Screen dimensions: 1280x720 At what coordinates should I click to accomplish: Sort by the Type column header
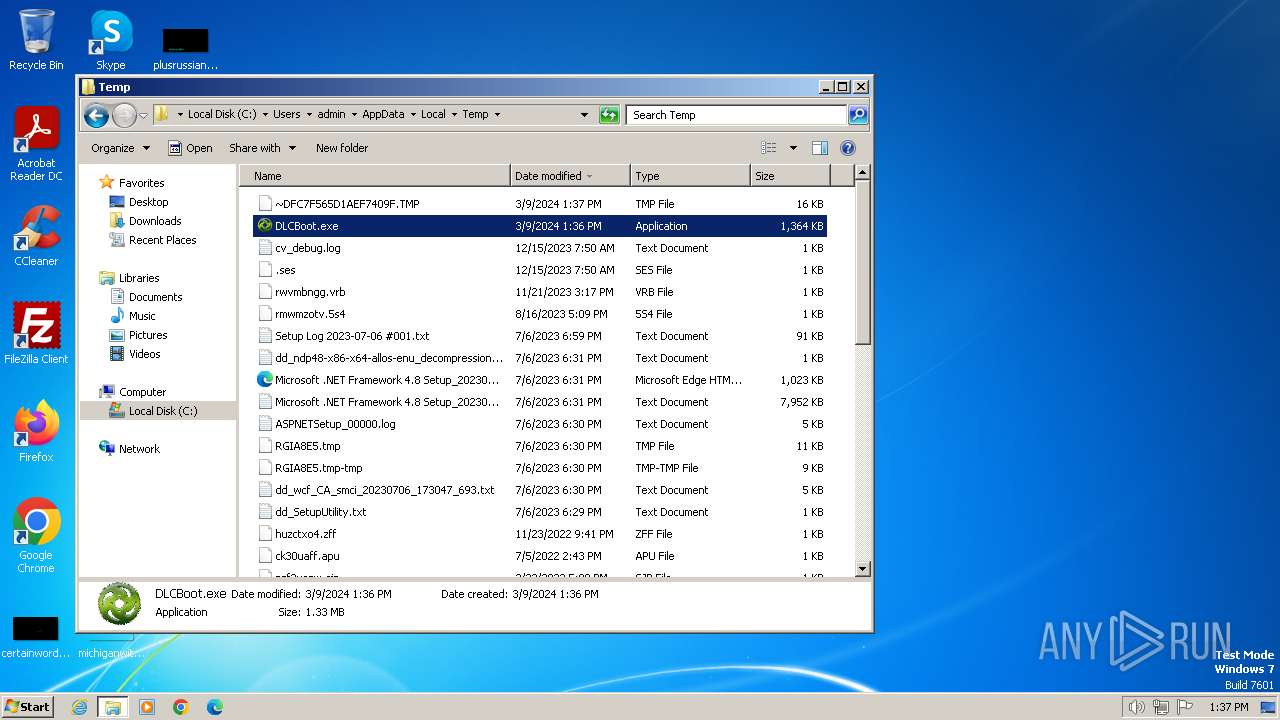pyautogui.click(x=690, y=176)
